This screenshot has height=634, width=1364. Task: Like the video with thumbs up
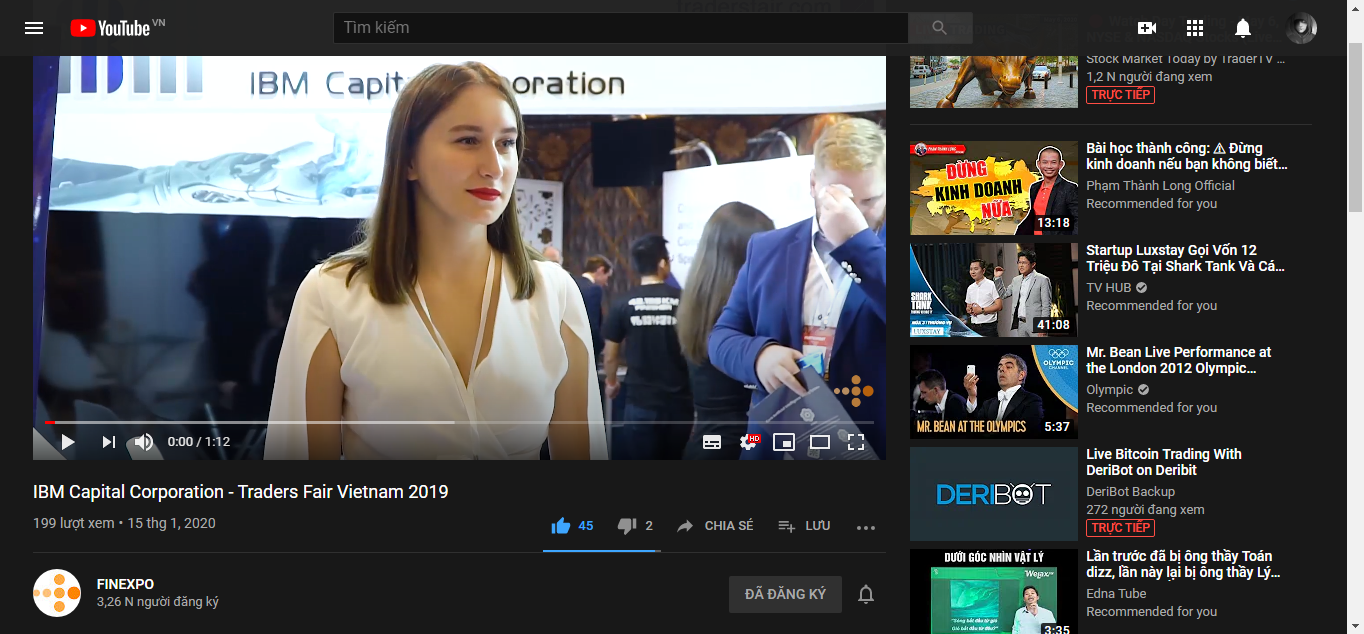click(572, 526)
